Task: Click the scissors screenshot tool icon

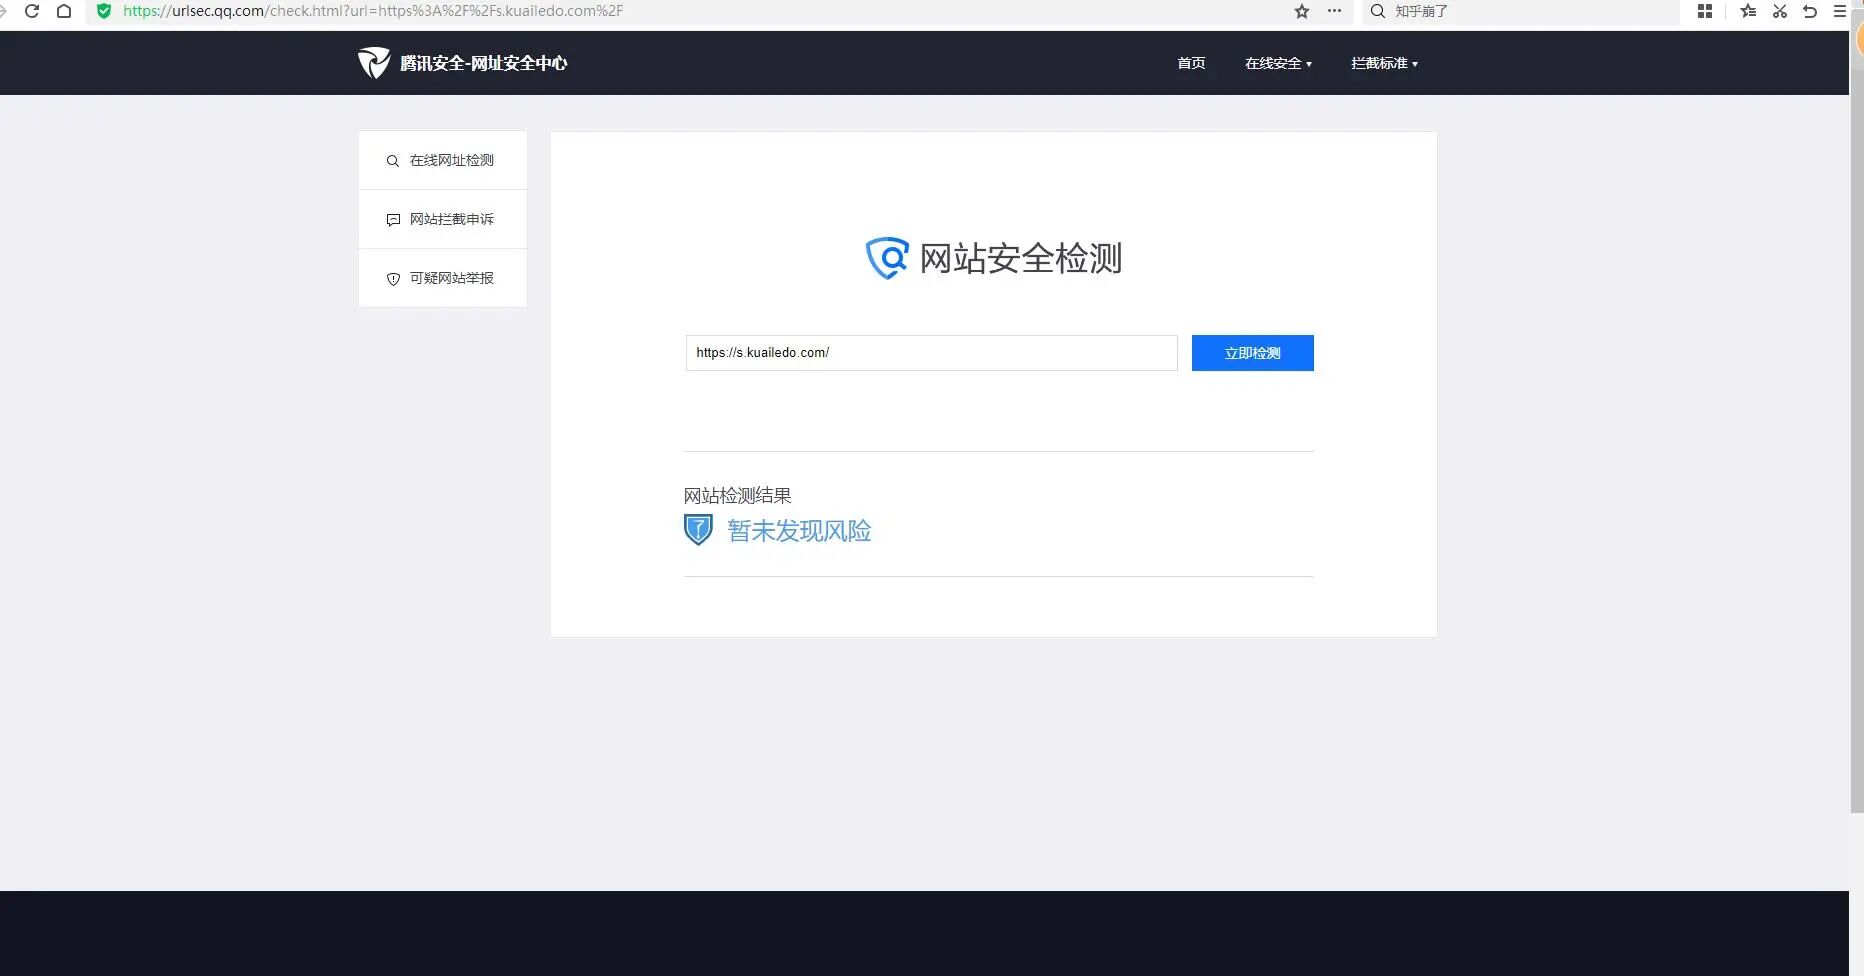Action: [1780, 11]
